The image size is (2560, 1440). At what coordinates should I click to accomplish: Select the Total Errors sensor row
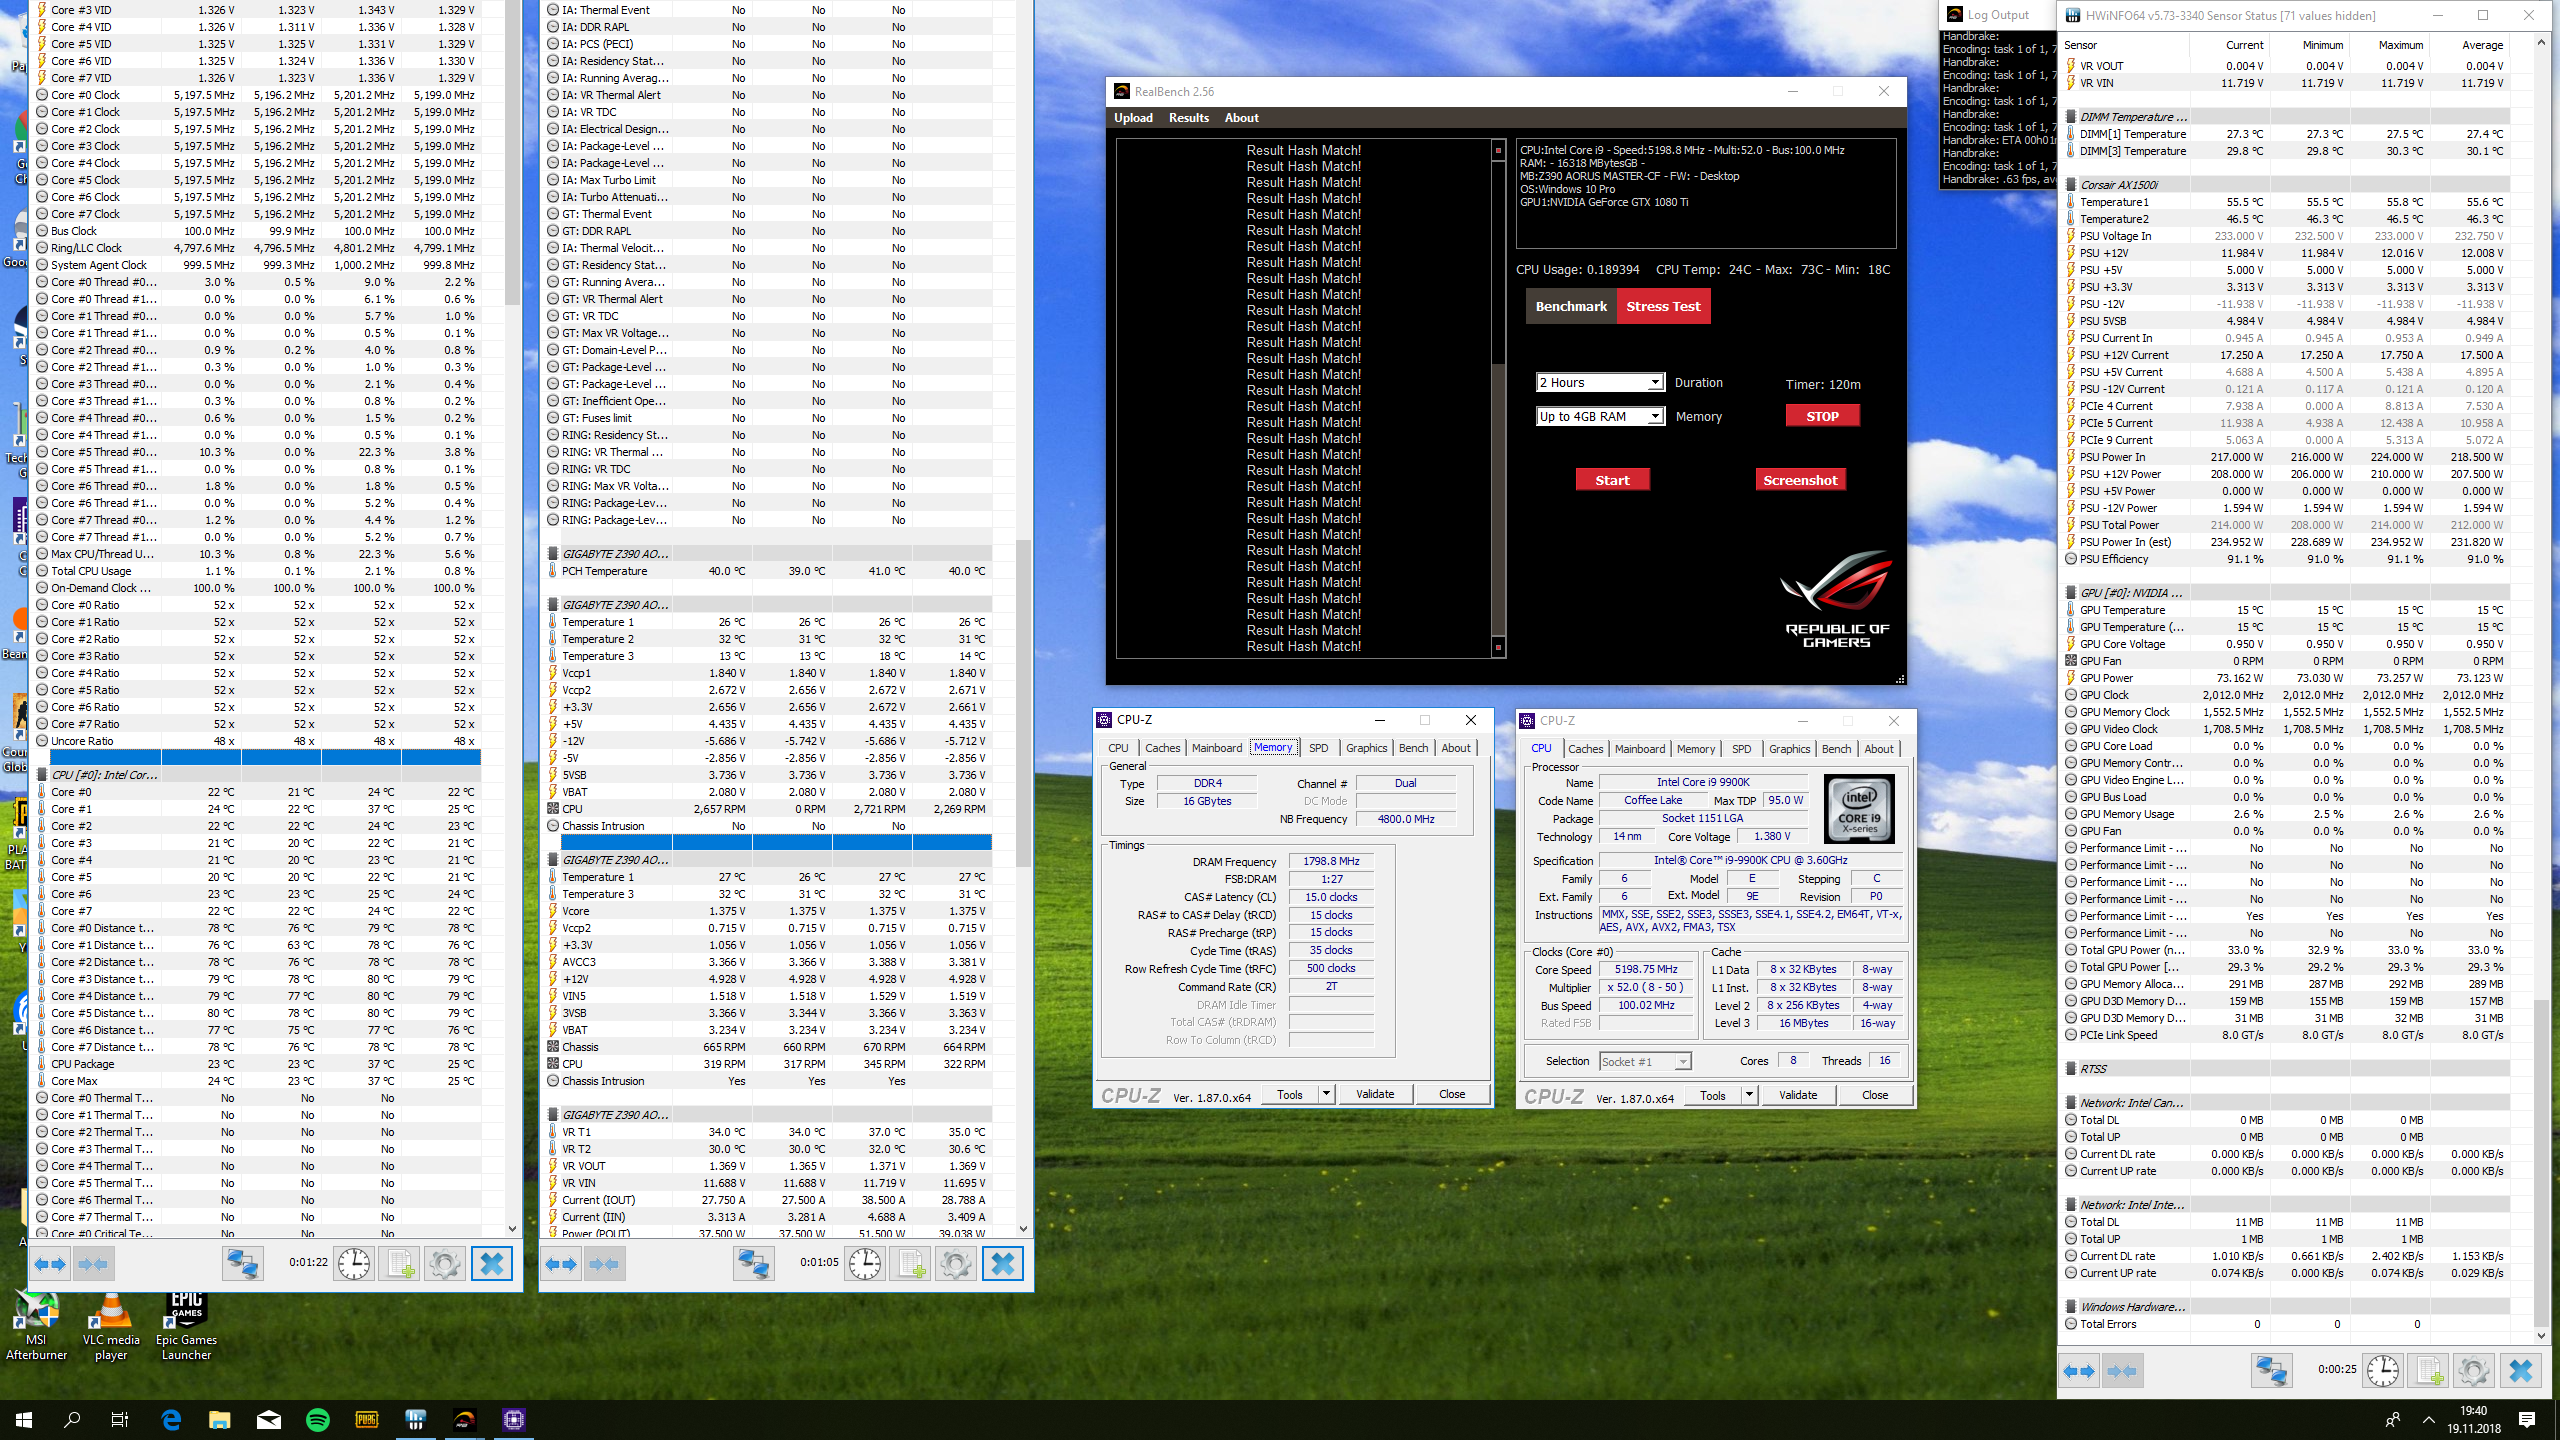(x=2286, y=1324)
